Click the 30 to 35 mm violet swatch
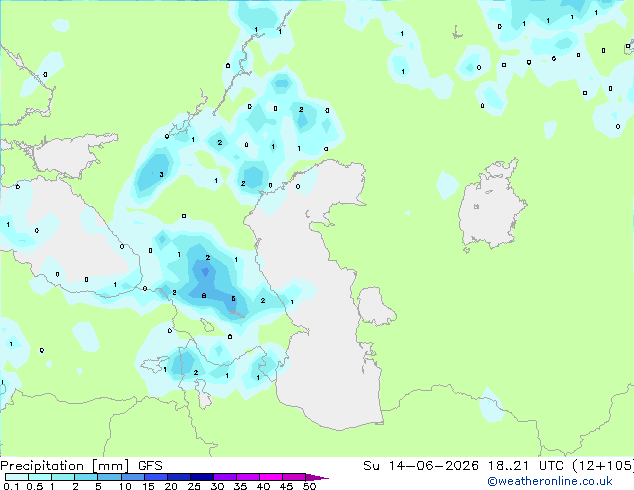This screenshot has width=634, height=490. tap(225, 477)
